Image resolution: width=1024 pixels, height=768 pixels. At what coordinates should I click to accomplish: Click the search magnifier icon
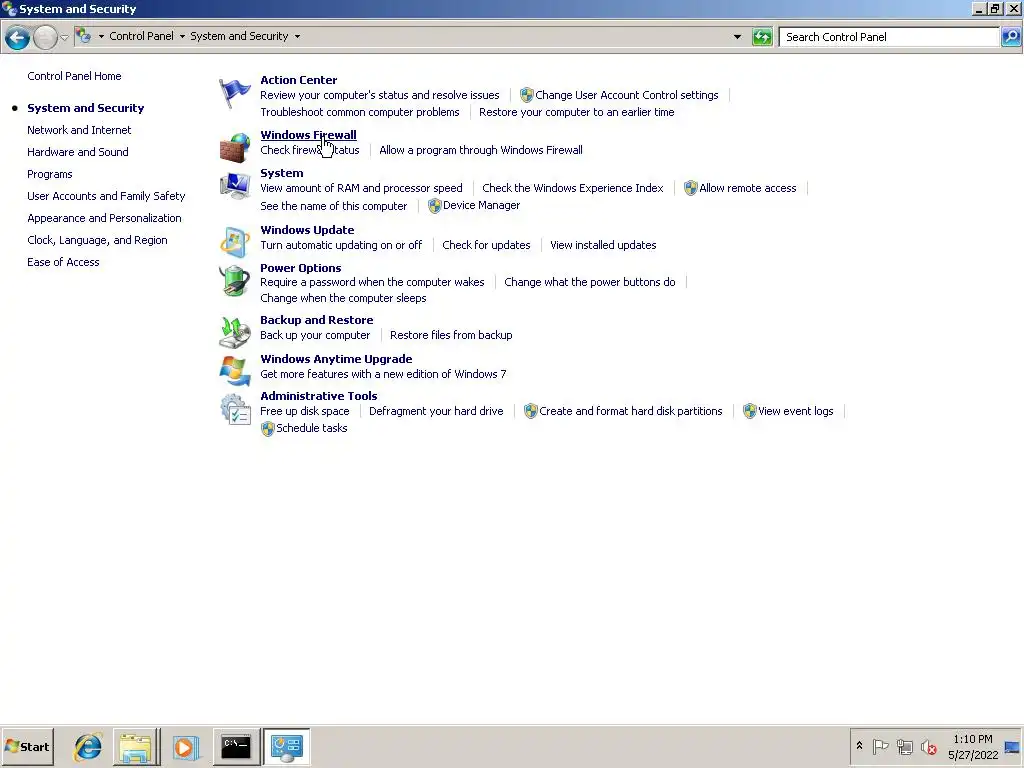[1010, 37]
